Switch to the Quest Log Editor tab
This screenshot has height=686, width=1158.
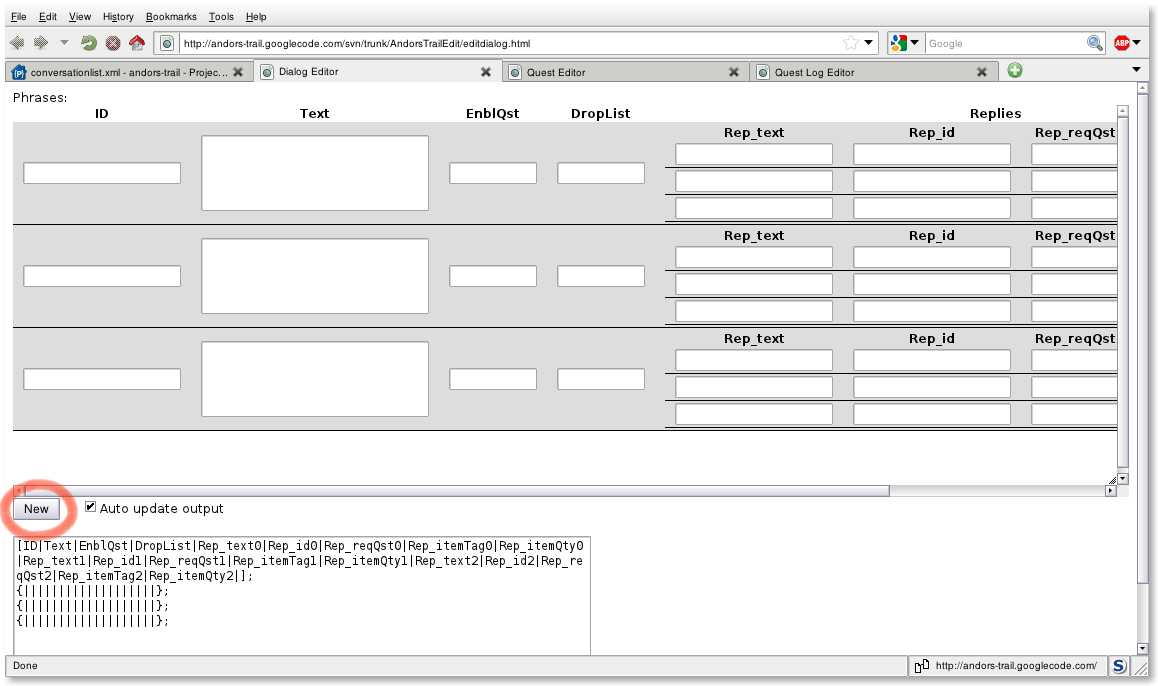(x=865, y=72)
